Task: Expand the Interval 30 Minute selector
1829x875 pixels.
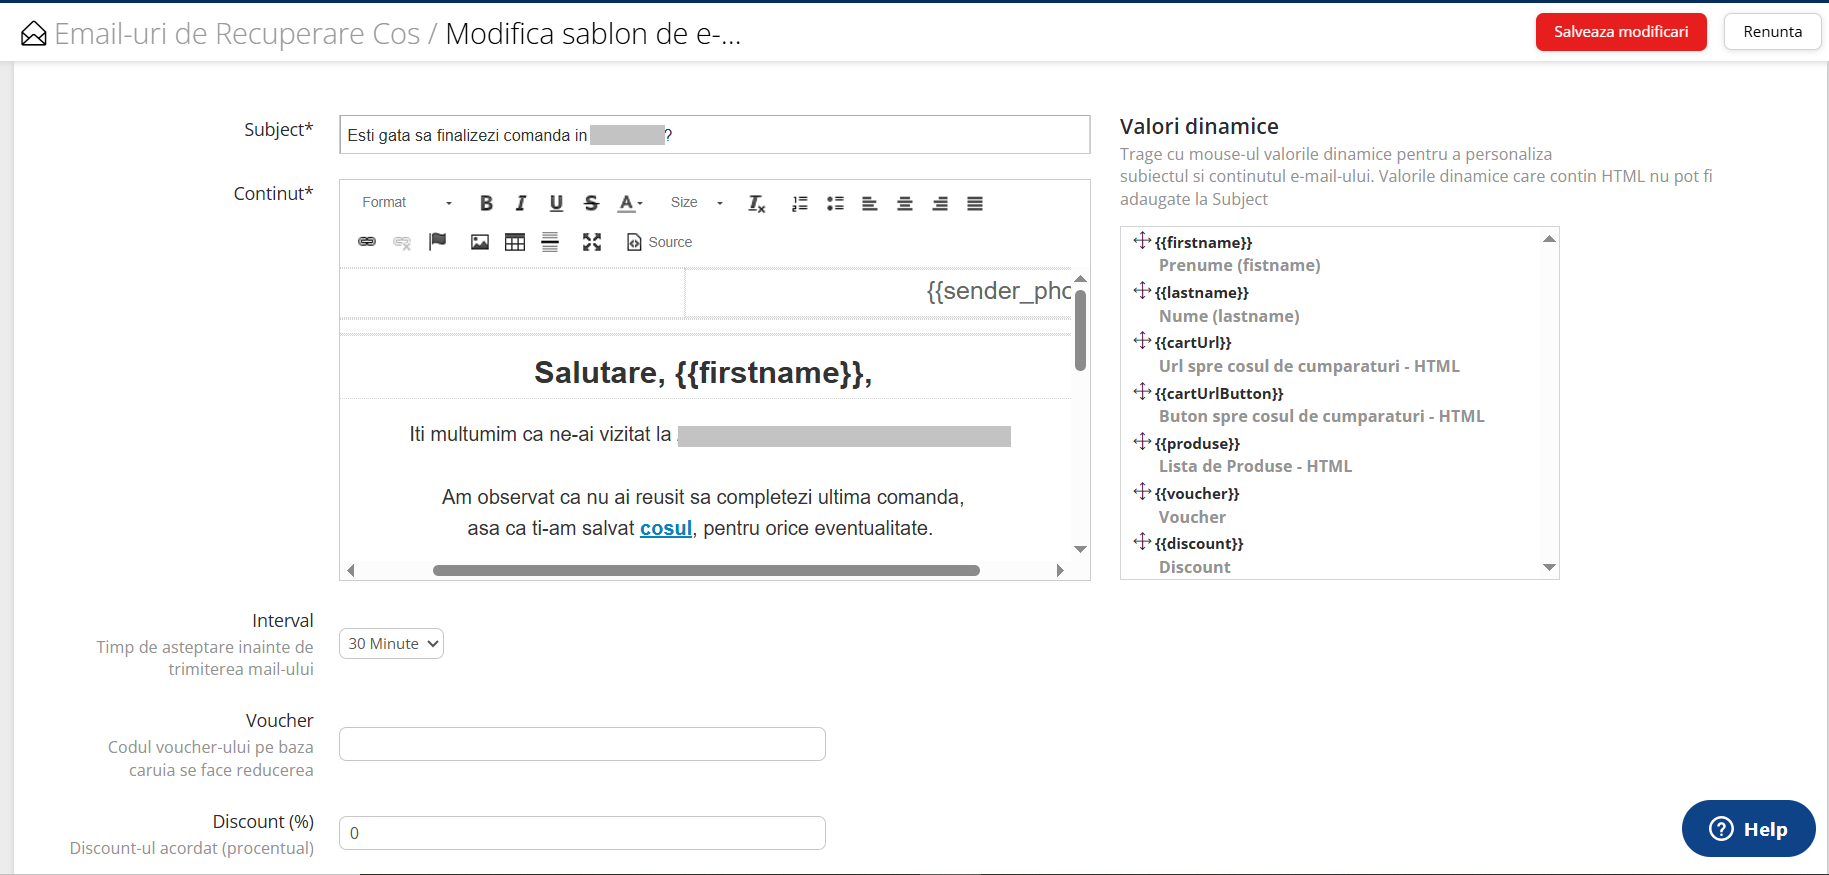Action: pos(391,644)
